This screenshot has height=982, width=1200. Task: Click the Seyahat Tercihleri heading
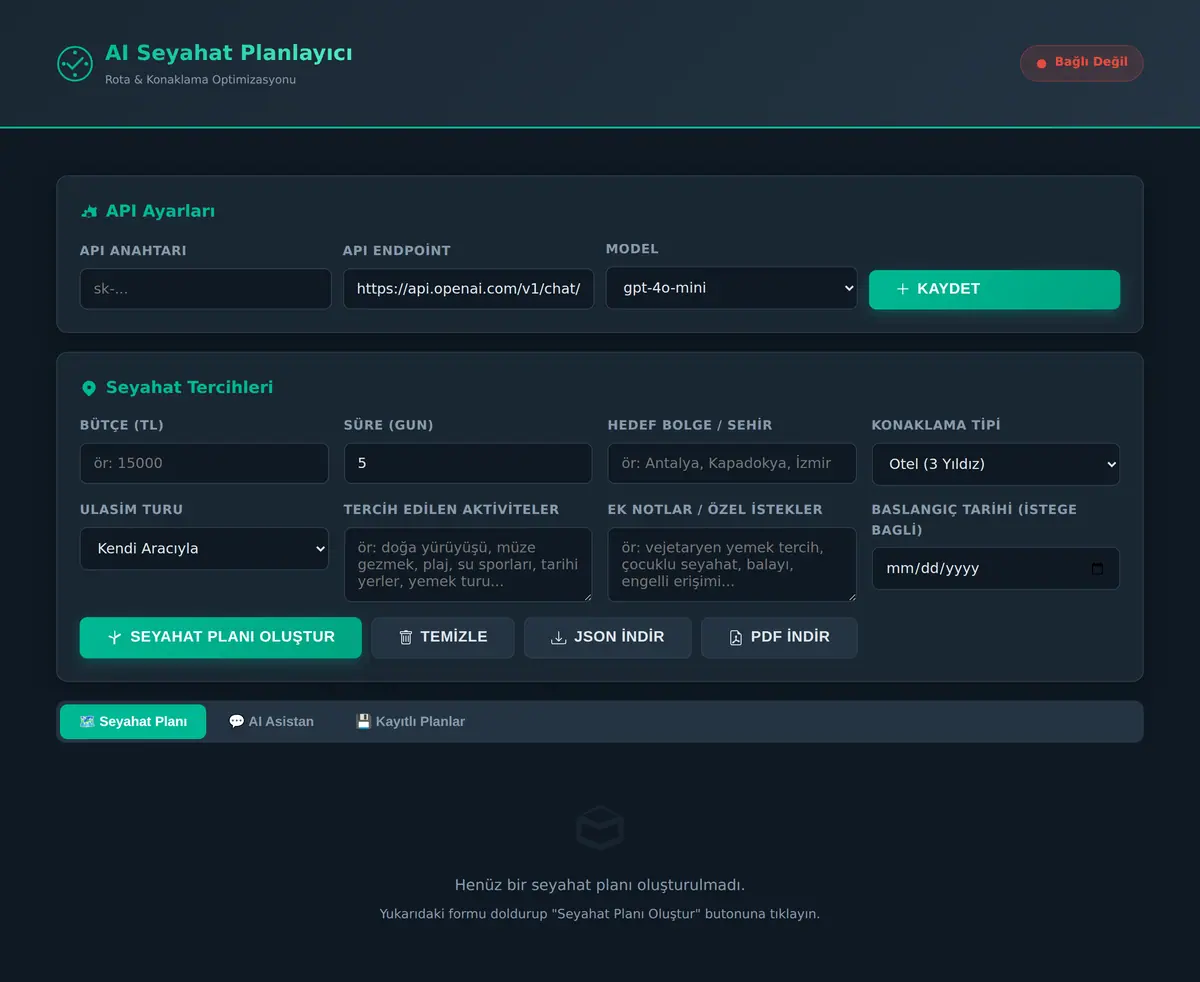pyautogui.click(x=189, y=388)
